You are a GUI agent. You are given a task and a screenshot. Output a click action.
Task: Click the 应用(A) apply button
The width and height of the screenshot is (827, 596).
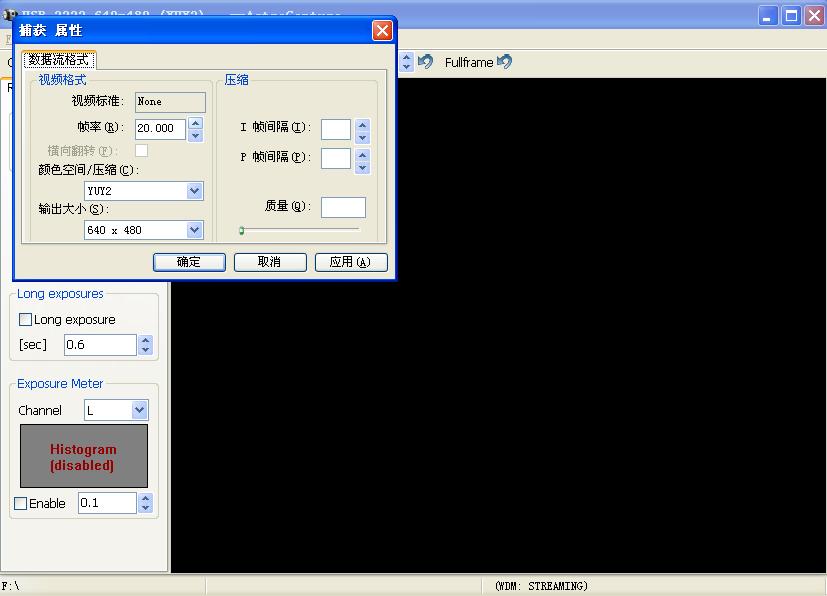point(351,262)
